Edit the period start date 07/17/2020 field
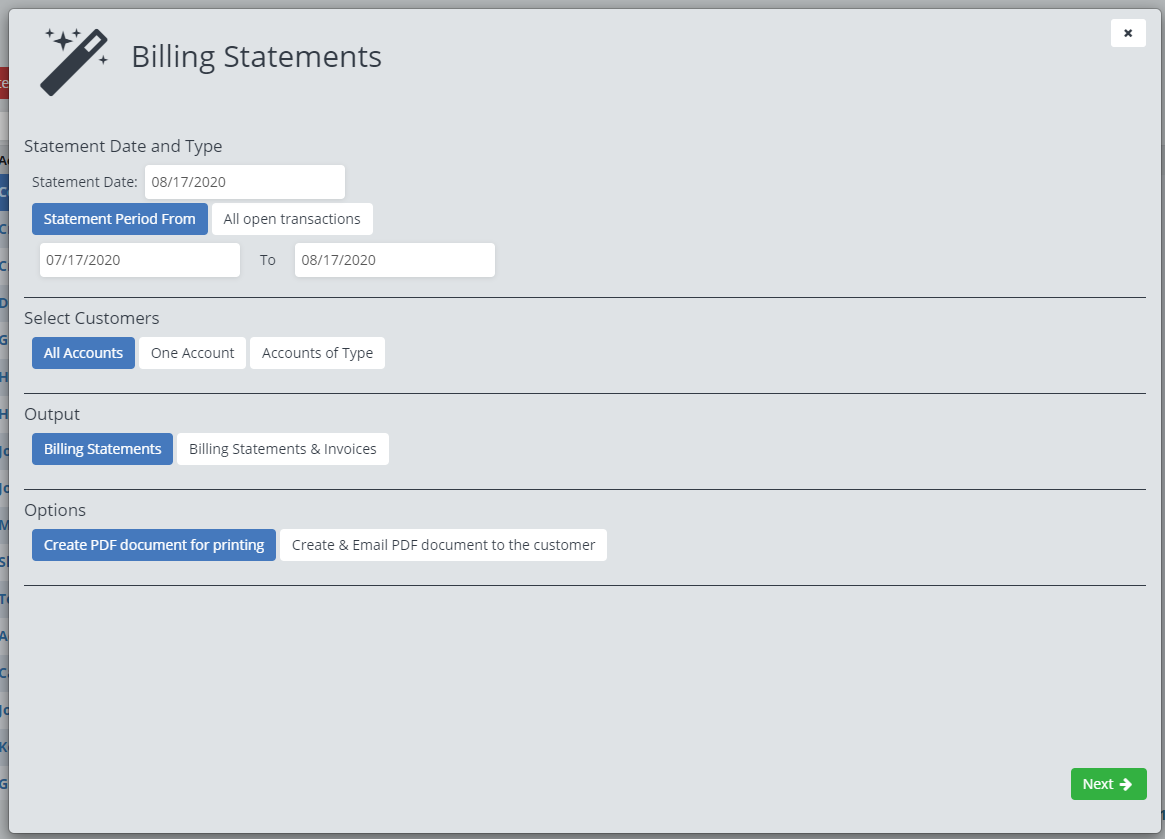 point(140,260)
